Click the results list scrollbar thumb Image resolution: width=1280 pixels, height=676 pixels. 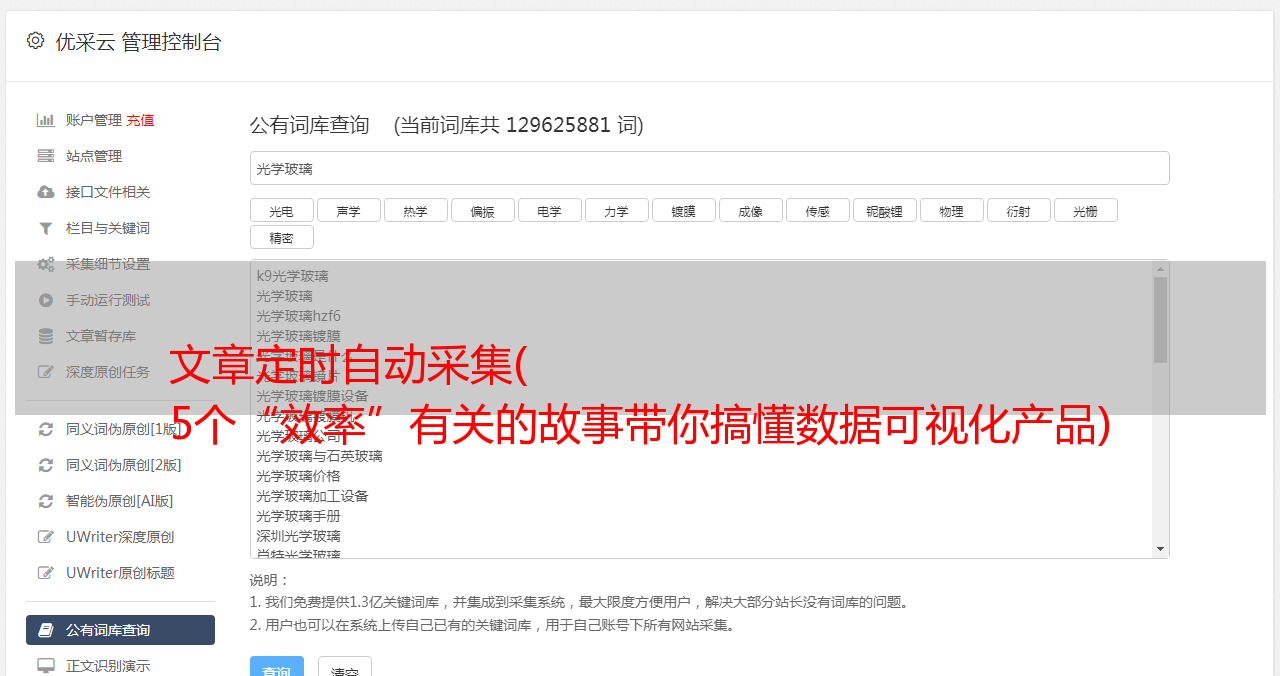tap(1160, 320)
